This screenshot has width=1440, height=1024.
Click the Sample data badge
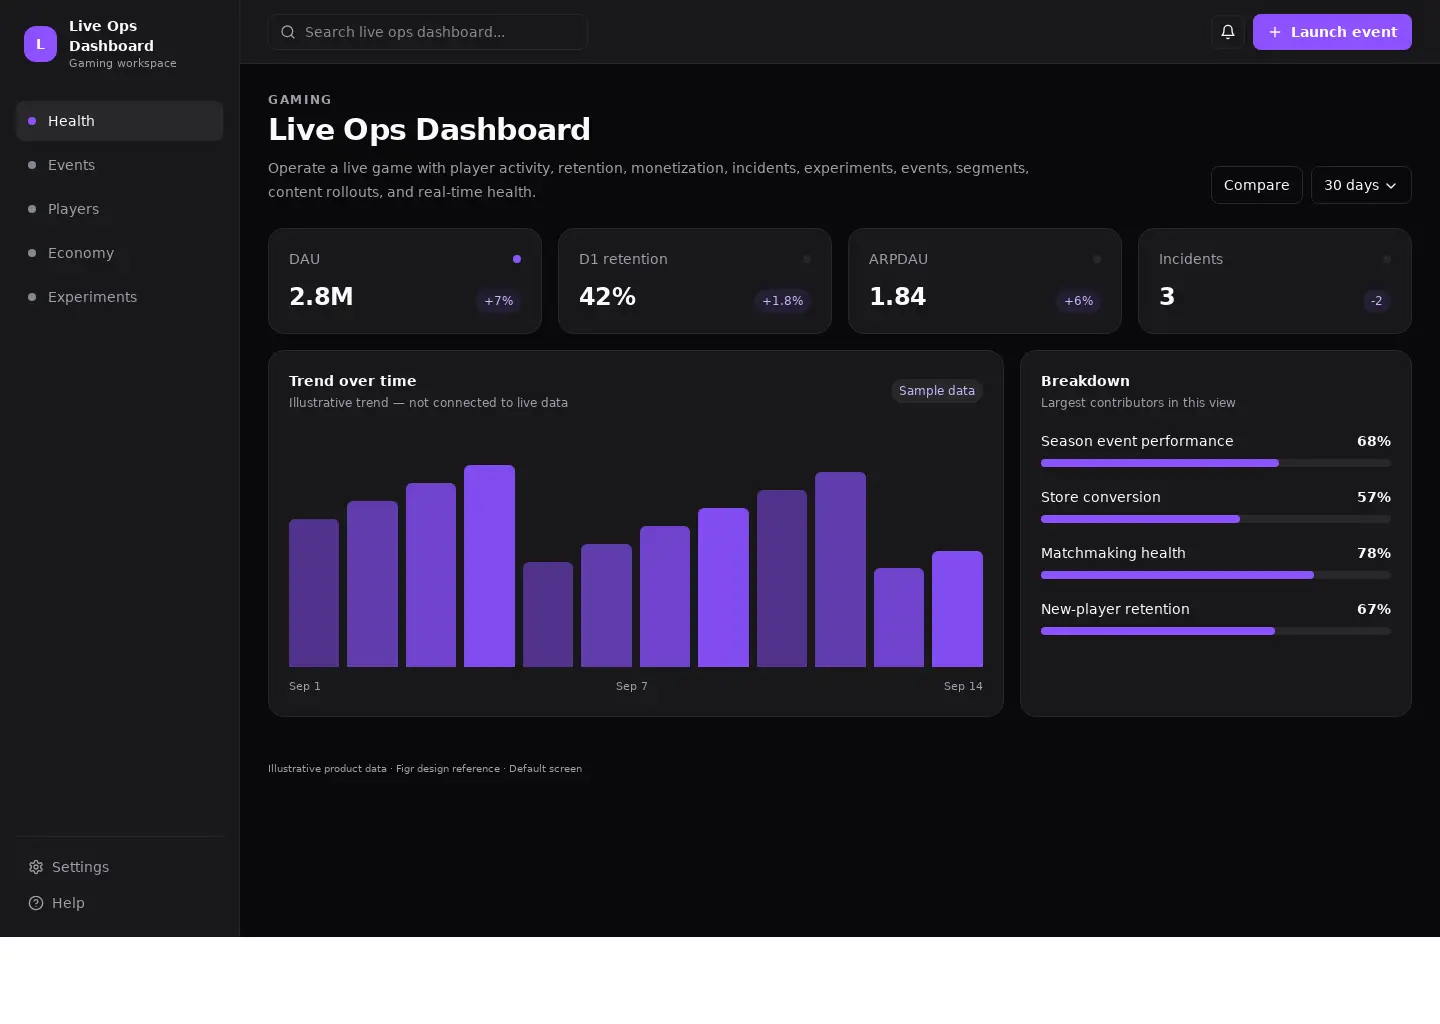(x=937, y=391)
